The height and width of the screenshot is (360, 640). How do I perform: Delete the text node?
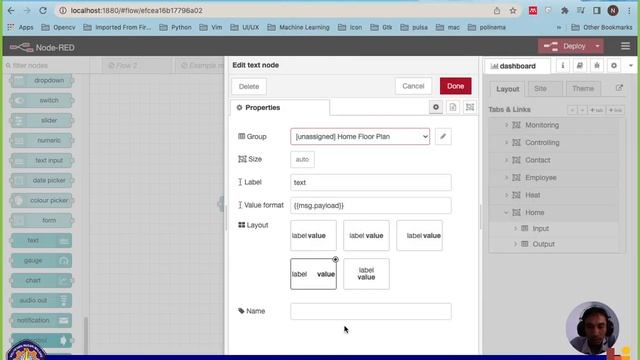(249, 87)
